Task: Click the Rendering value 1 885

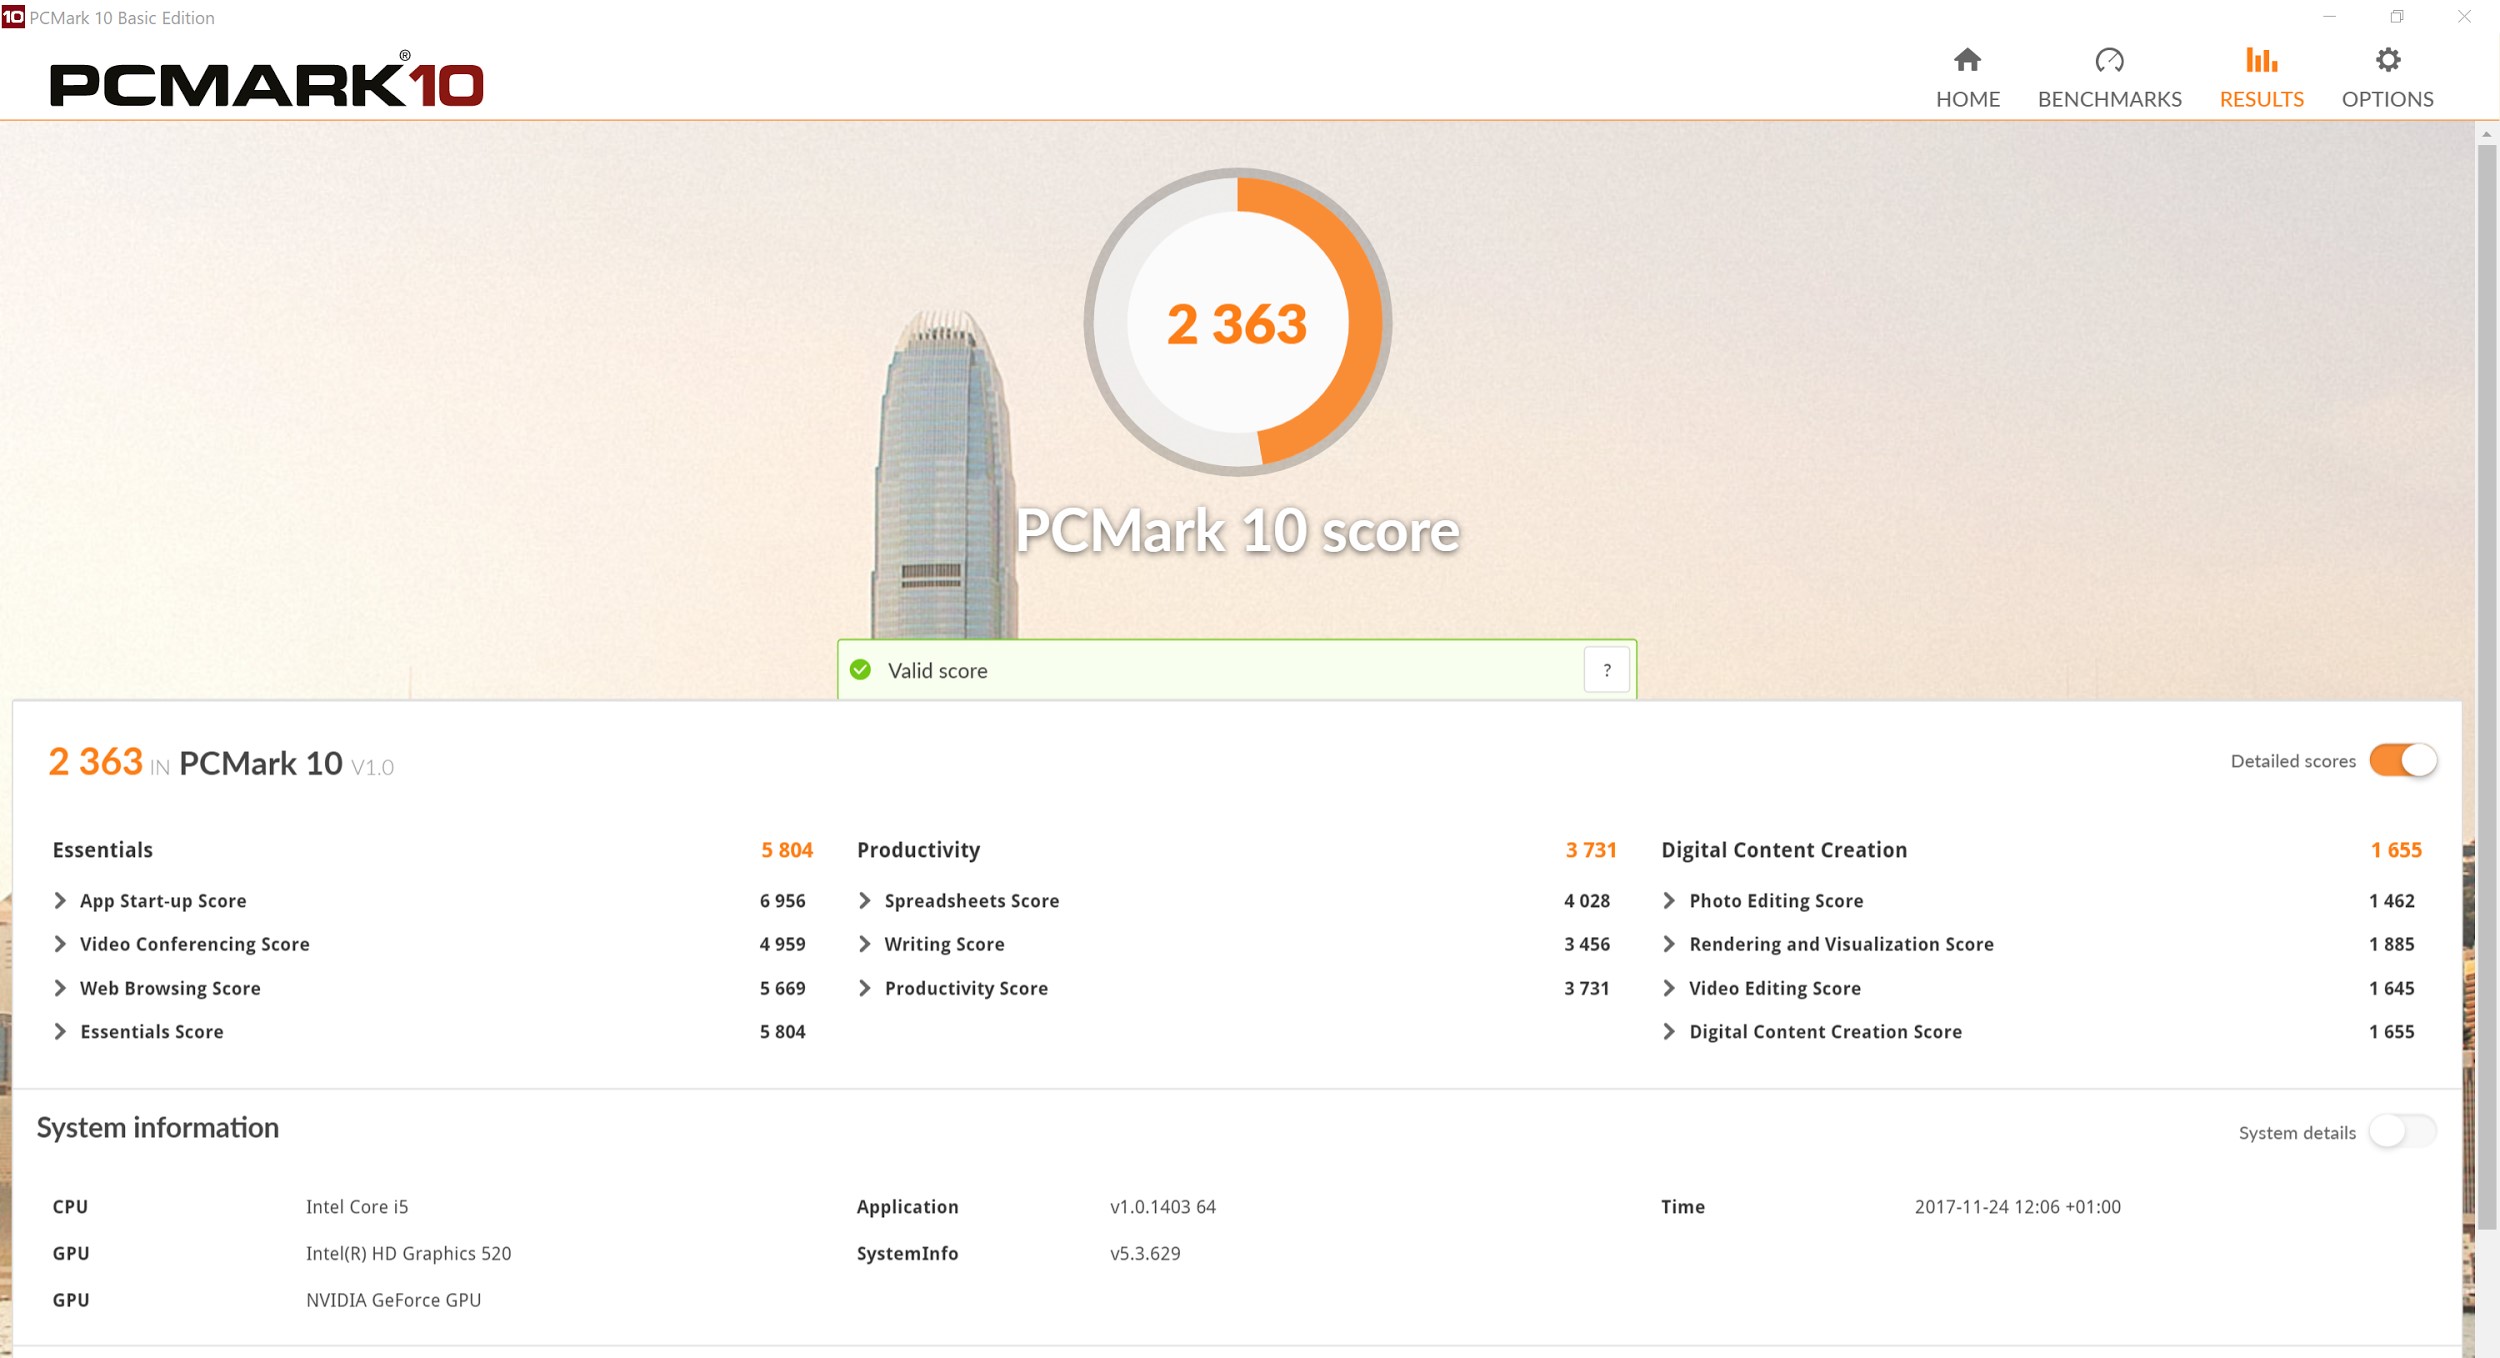Action: click(x=2392, y=944)
